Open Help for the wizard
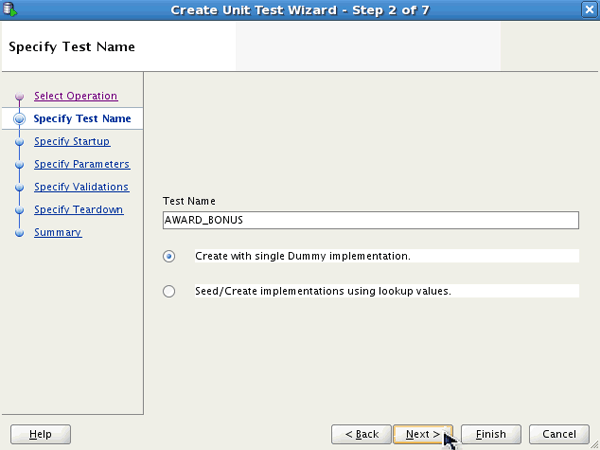Screen dimensions: 600x450 [x=40, y=434]
